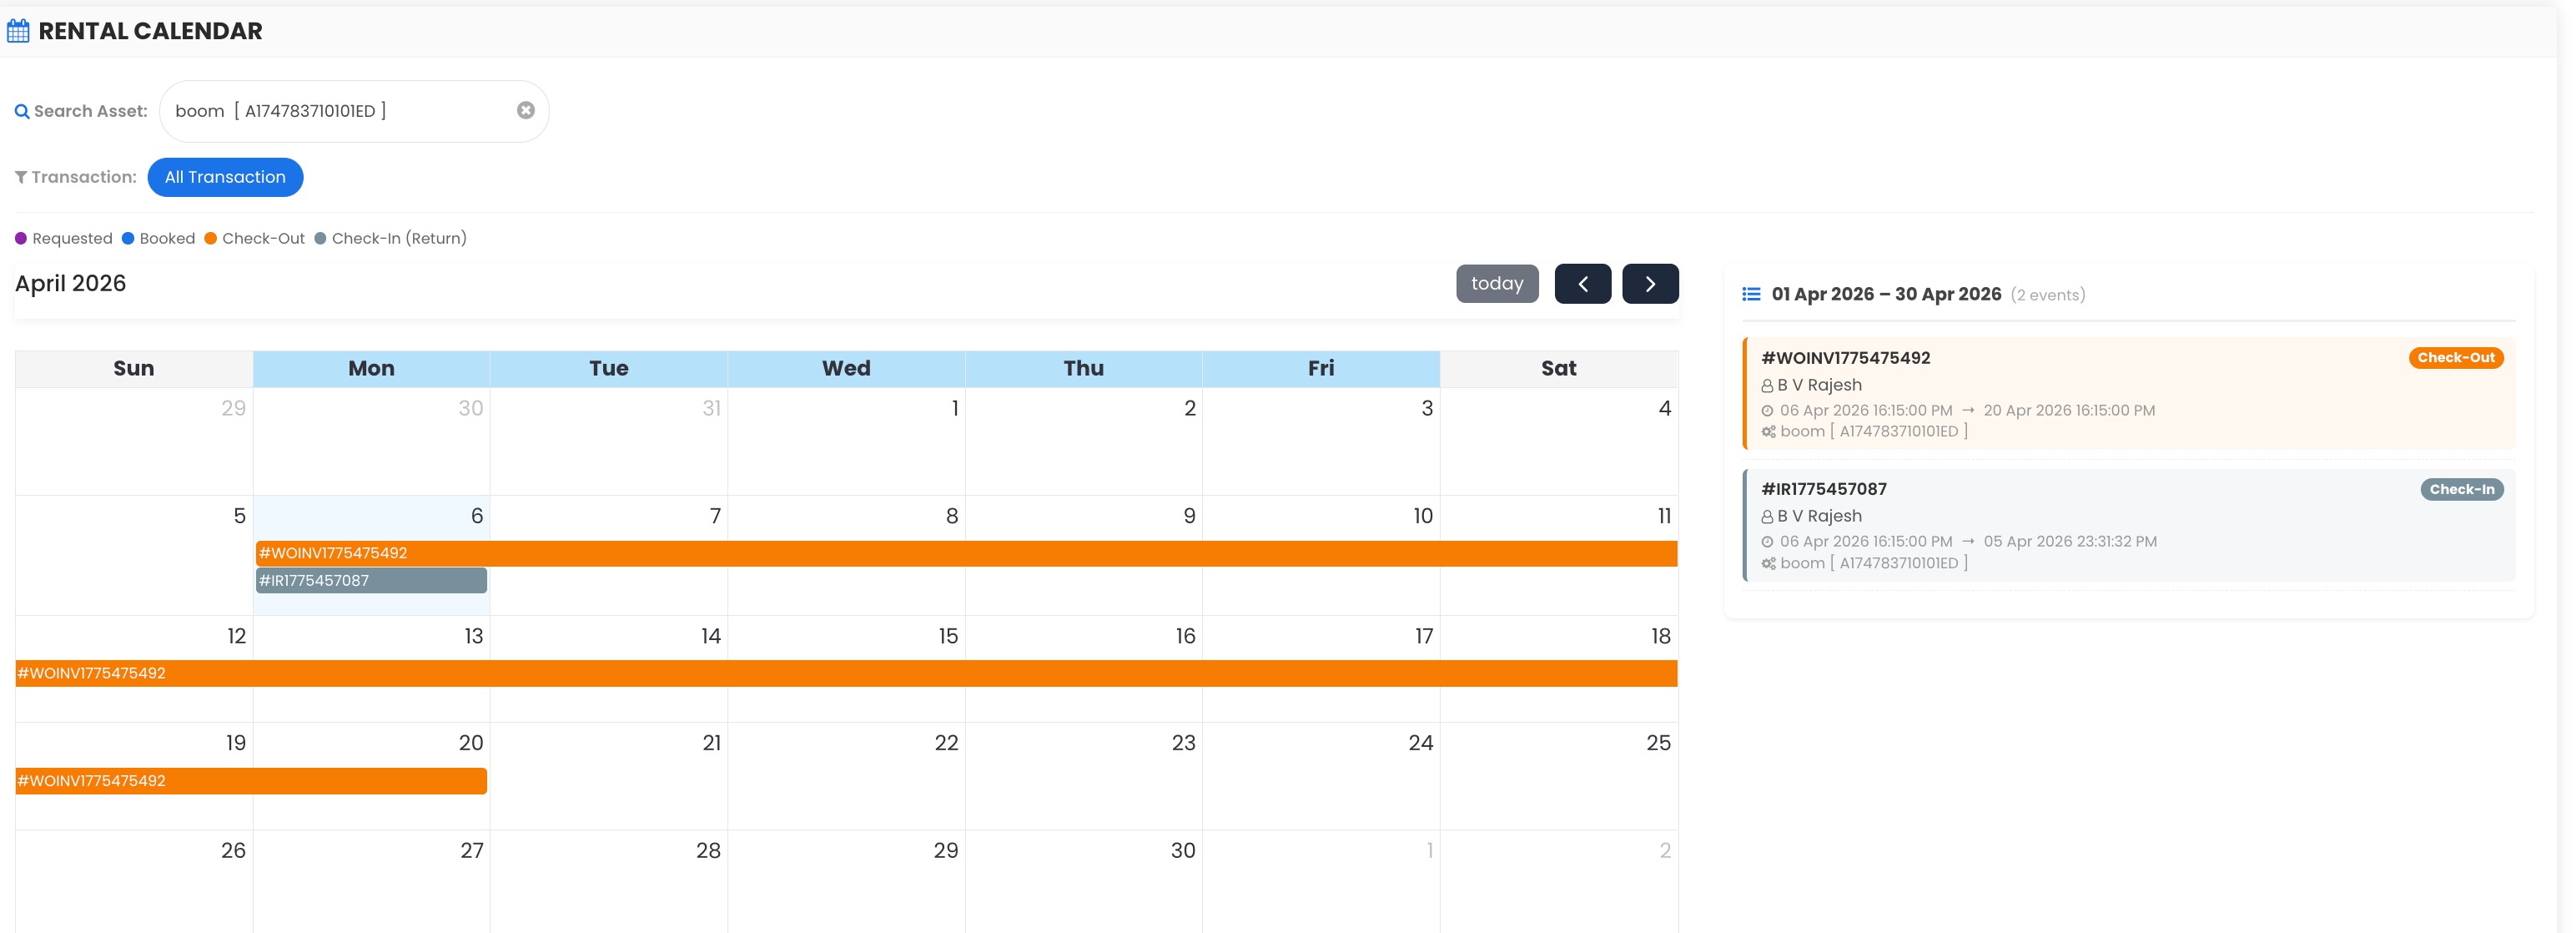Screen dimensions: 2576x933
Task: Clear the boom asset search field
Action: 525,110
